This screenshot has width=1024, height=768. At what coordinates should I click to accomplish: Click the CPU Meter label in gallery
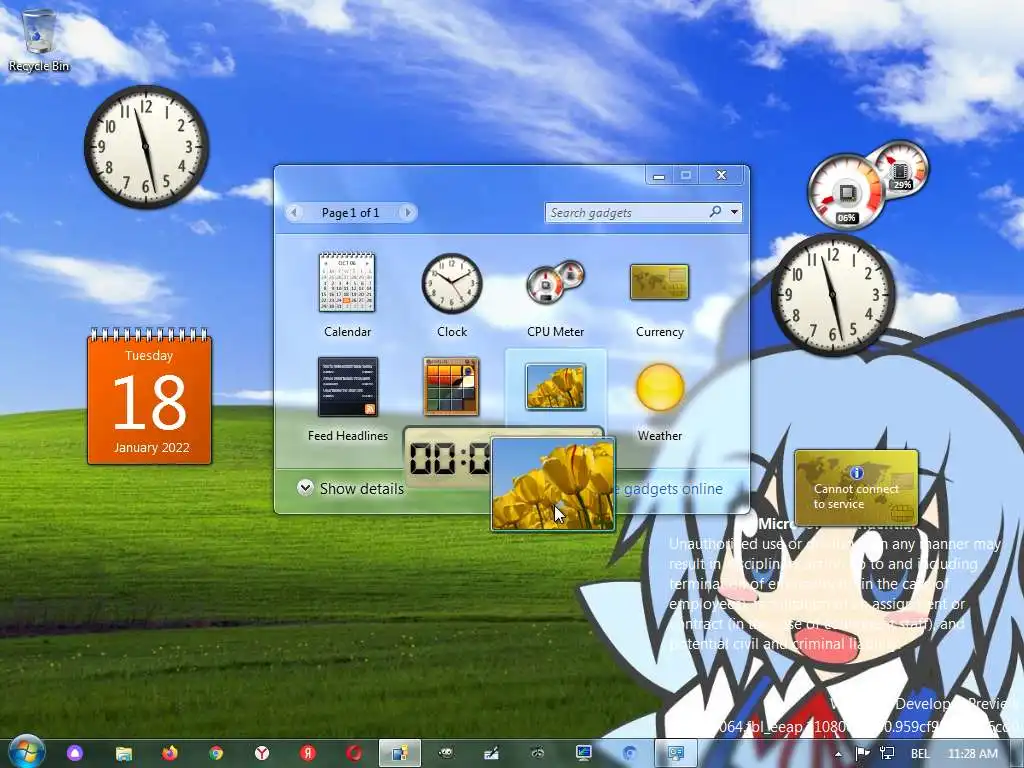[x=555, y=332]
